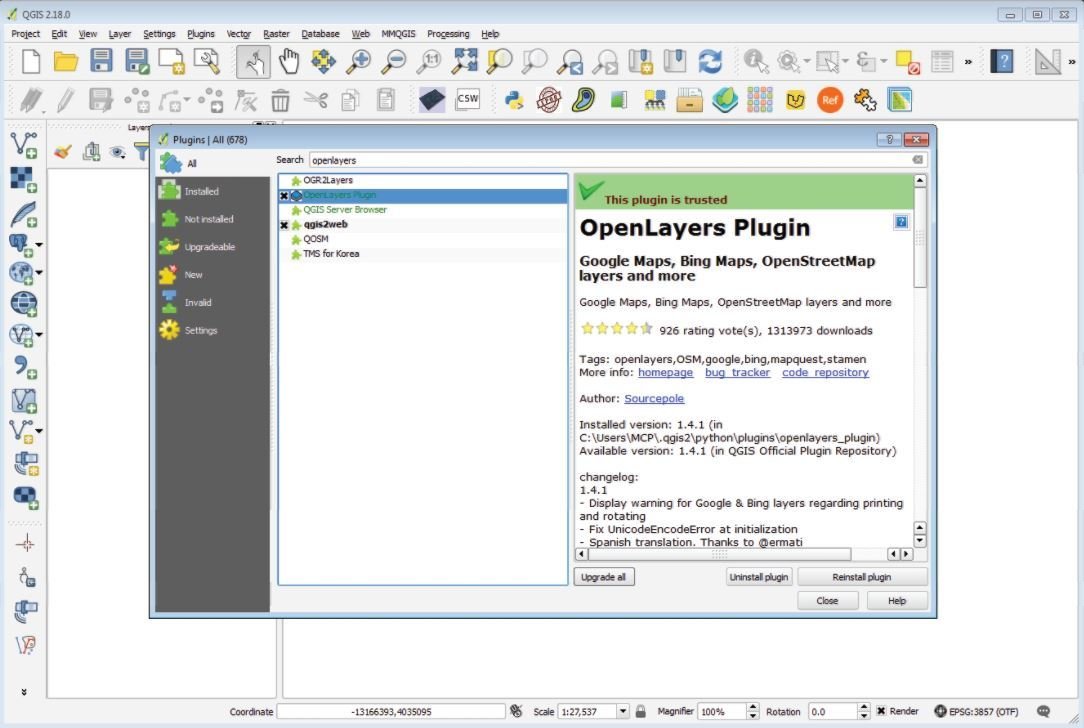1084x728 pixels.
Task: Click the Add Vector Layer icon in sidebar
Action: [x=24, y=145]
